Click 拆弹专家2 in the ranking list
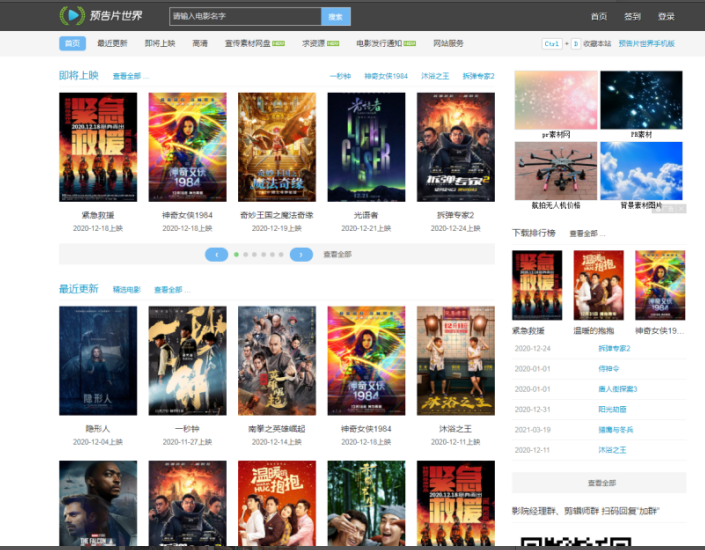This screenshot has height=550, width=705. pyautogui.click(x=614, y=349)
